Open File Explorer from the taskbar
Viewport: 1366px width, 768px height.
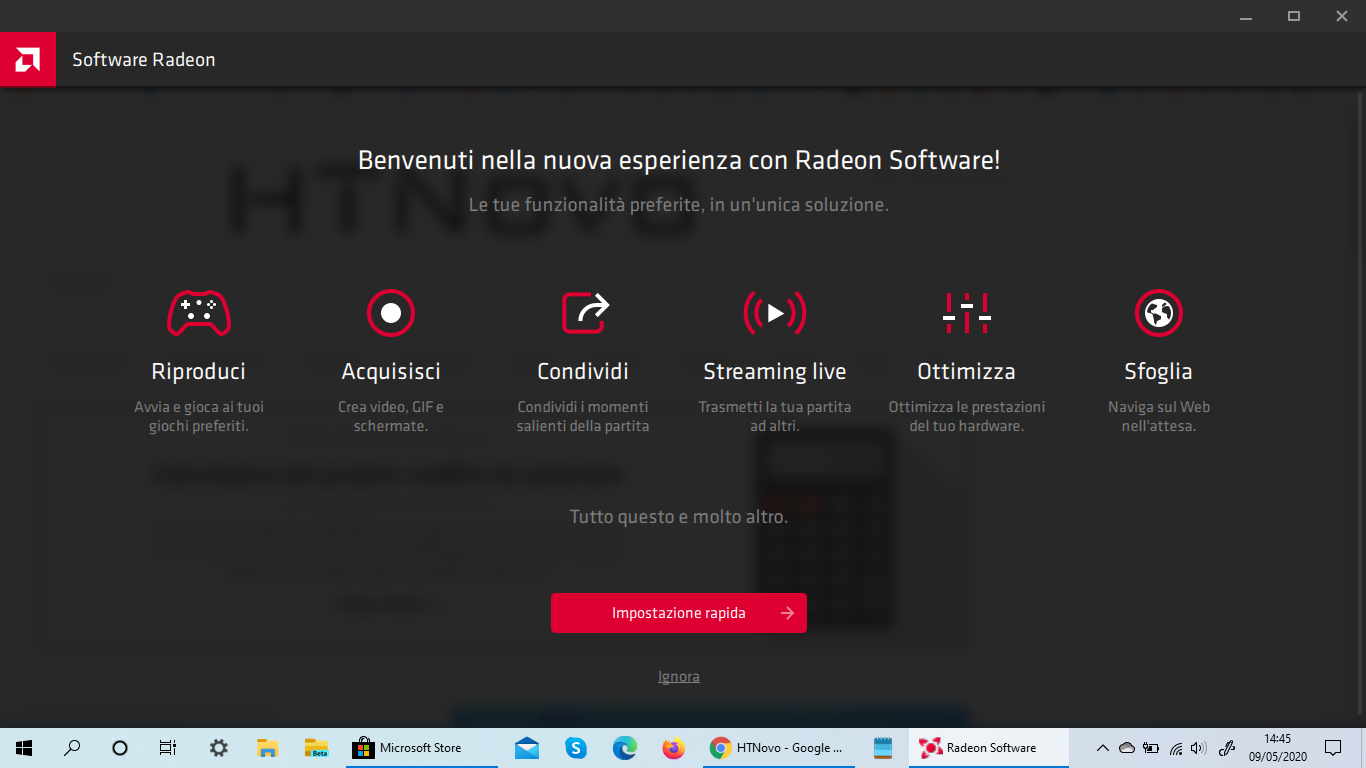267,748
